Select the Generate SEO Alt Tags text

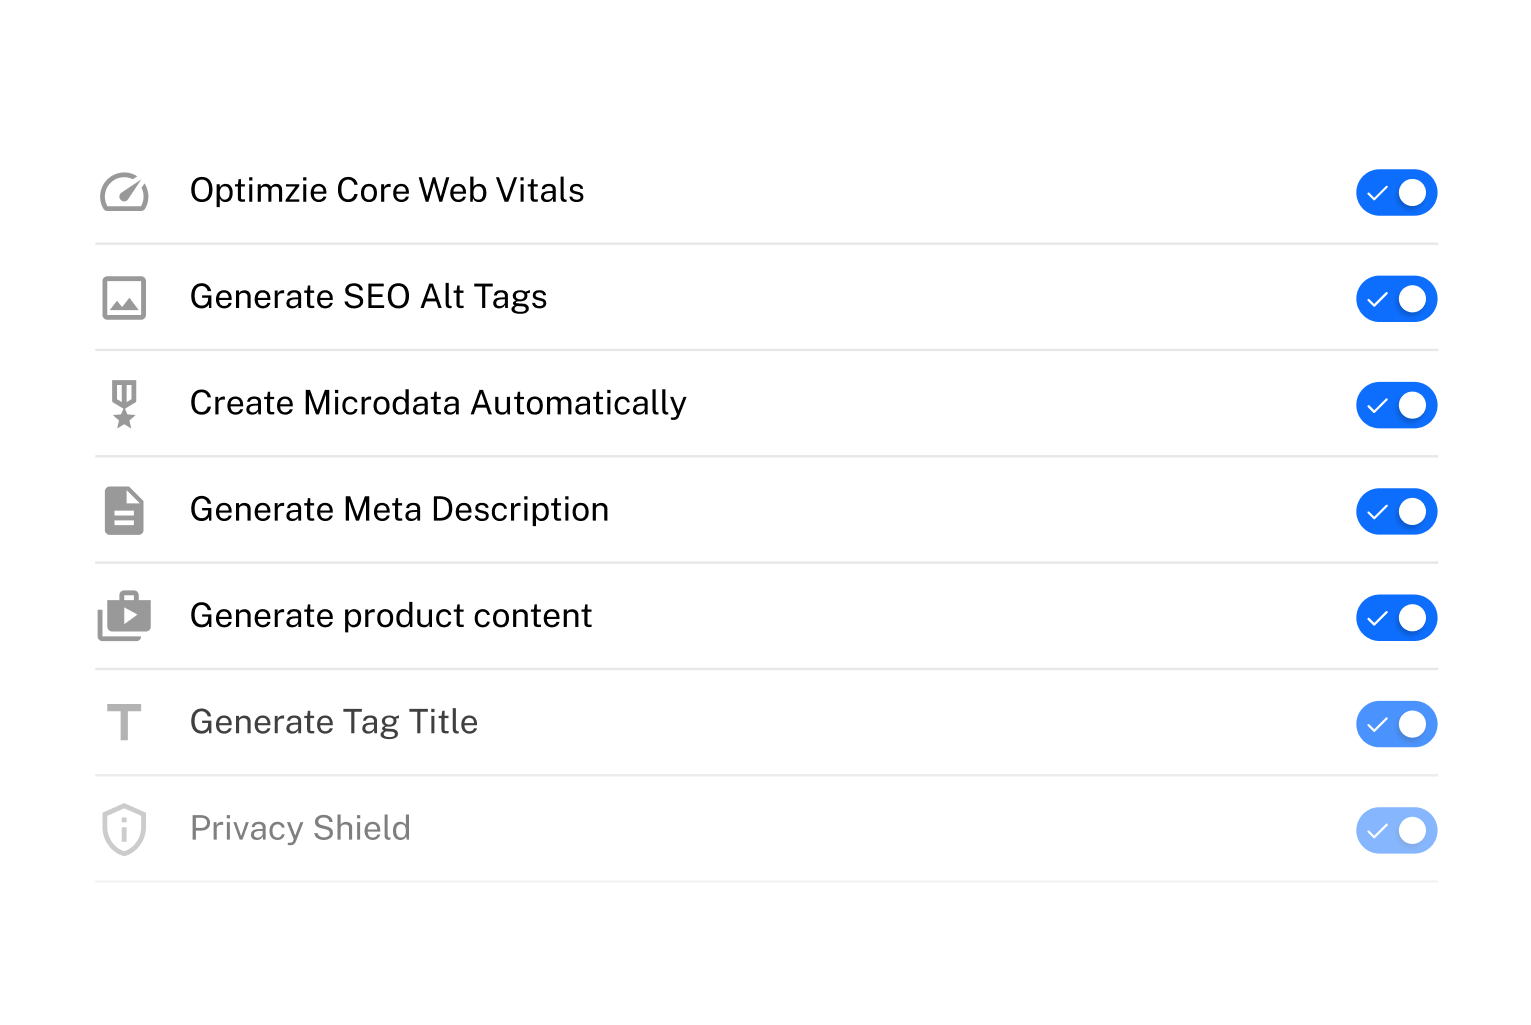pos(369,297)
